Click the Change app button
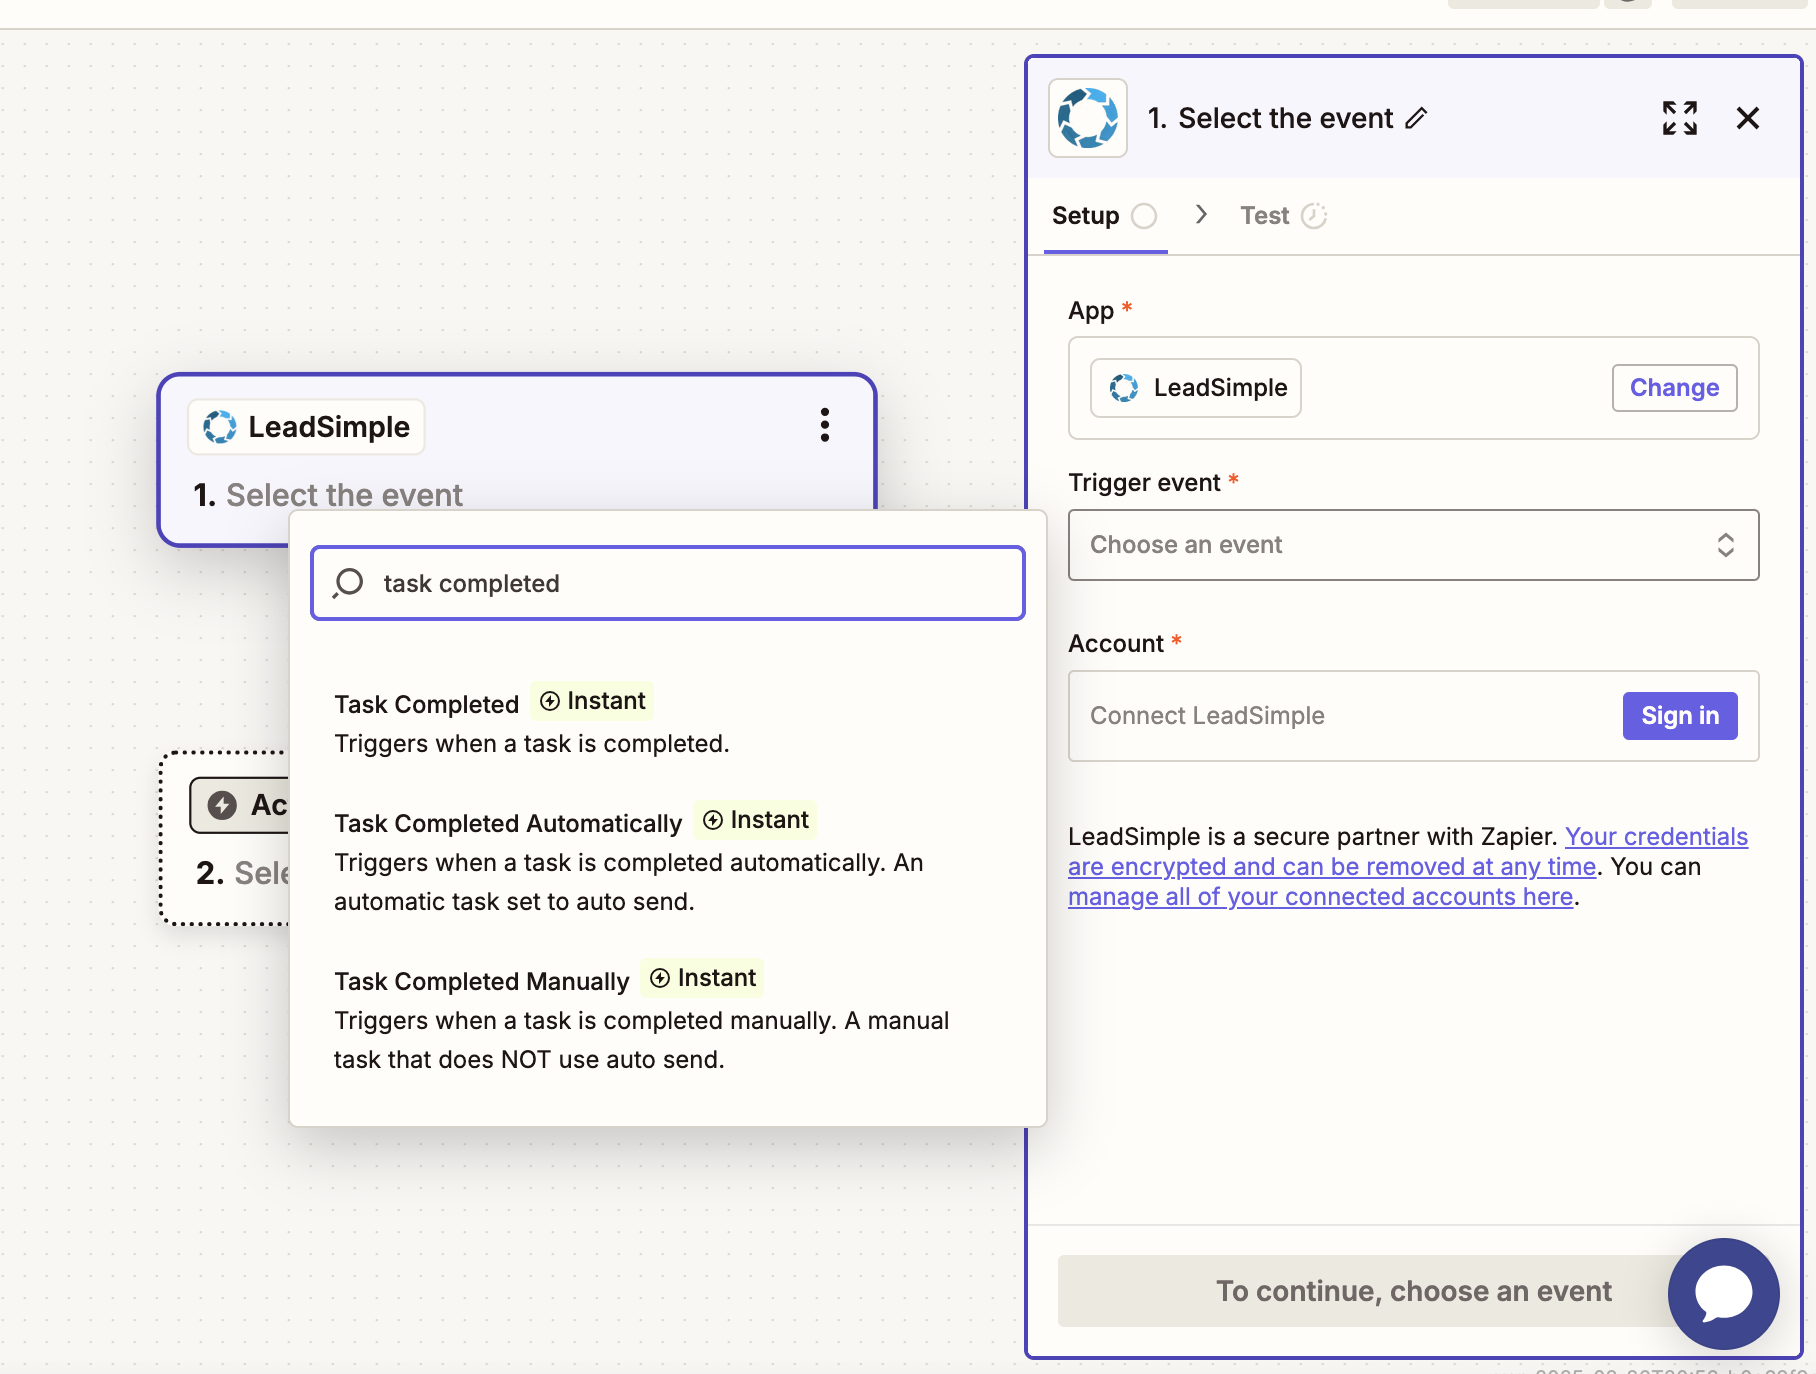 click(x=1674, y=388)
